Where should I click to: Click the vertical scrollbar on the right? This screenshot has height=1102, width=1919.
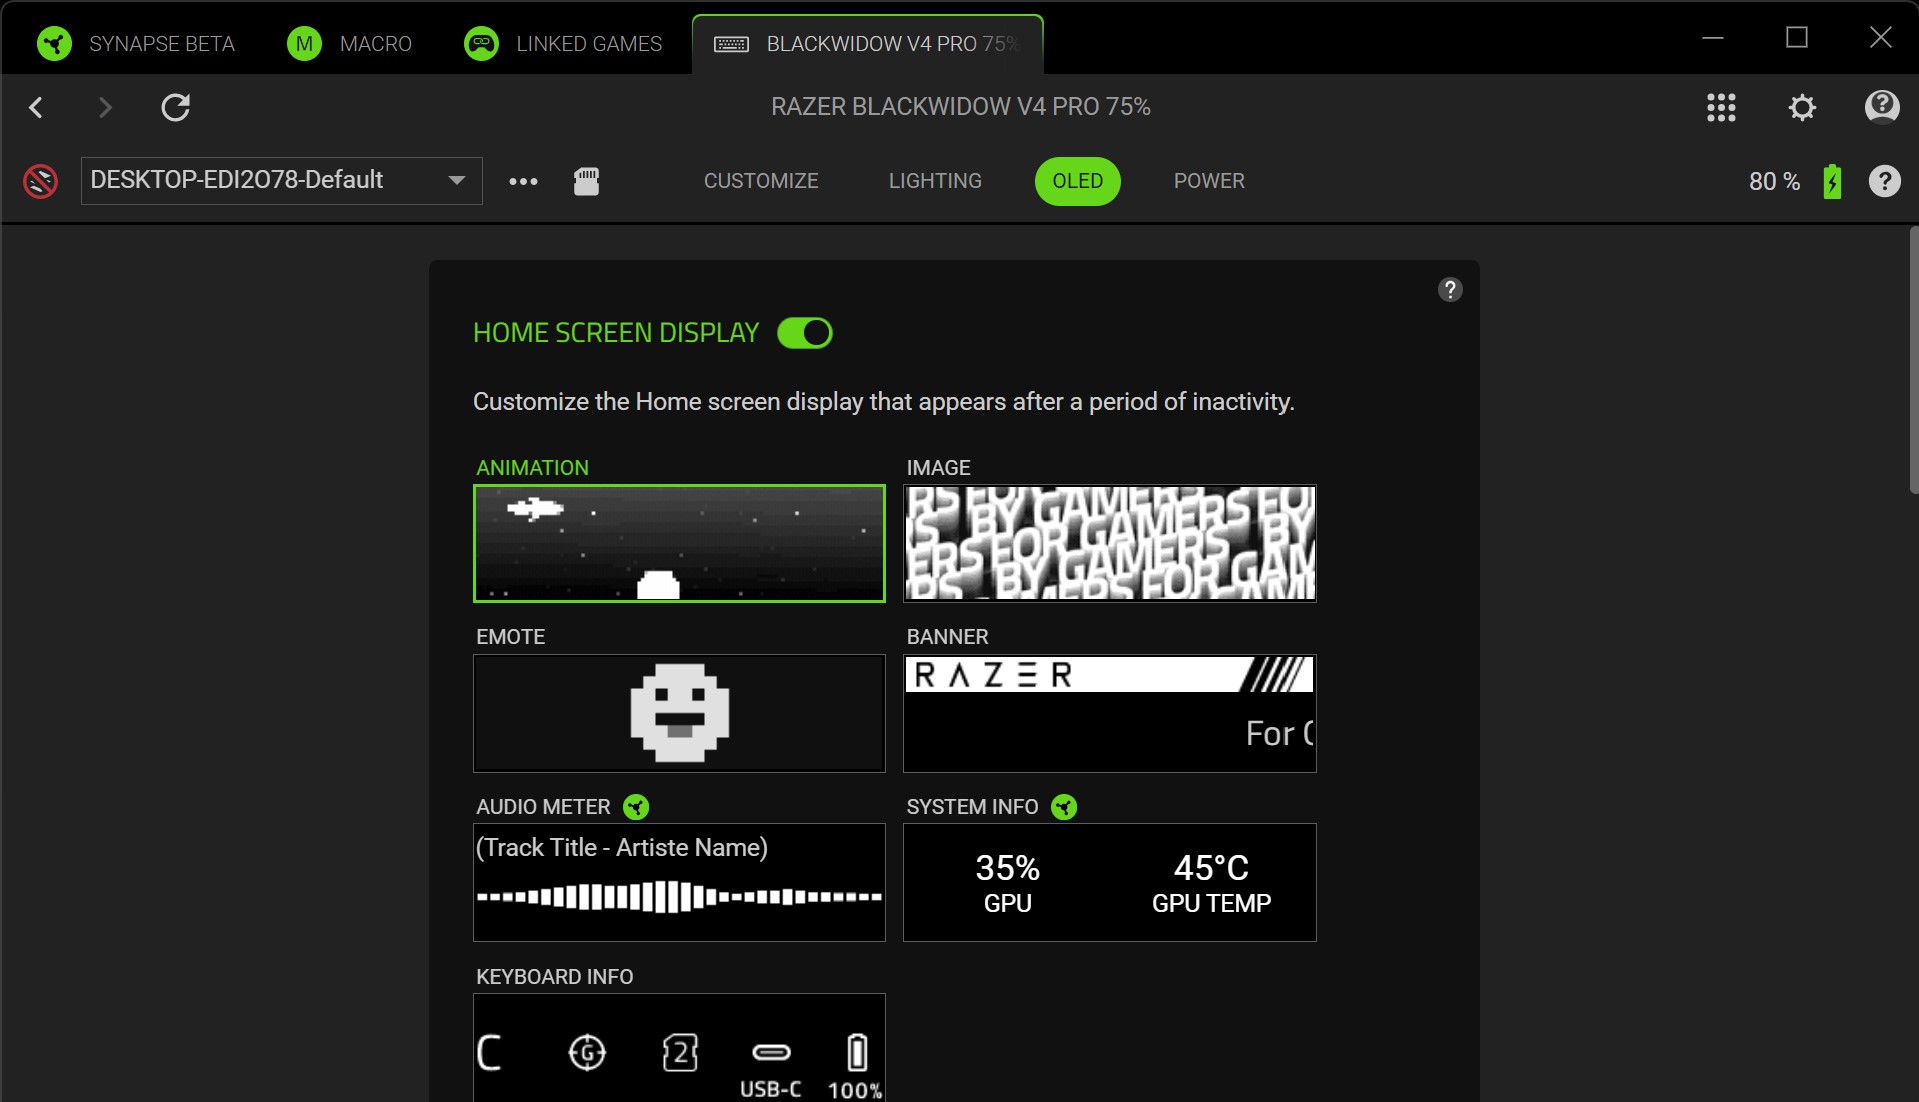pos(1913,360)
